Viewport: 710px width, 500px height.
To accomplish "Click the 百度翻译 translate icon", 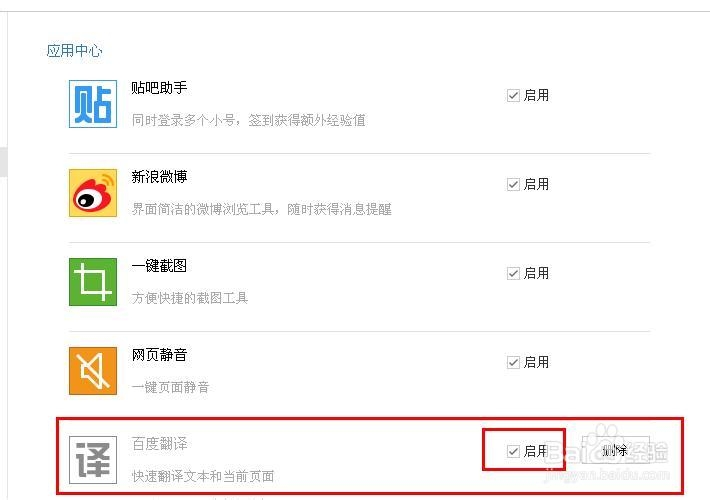I will point(93,458).
